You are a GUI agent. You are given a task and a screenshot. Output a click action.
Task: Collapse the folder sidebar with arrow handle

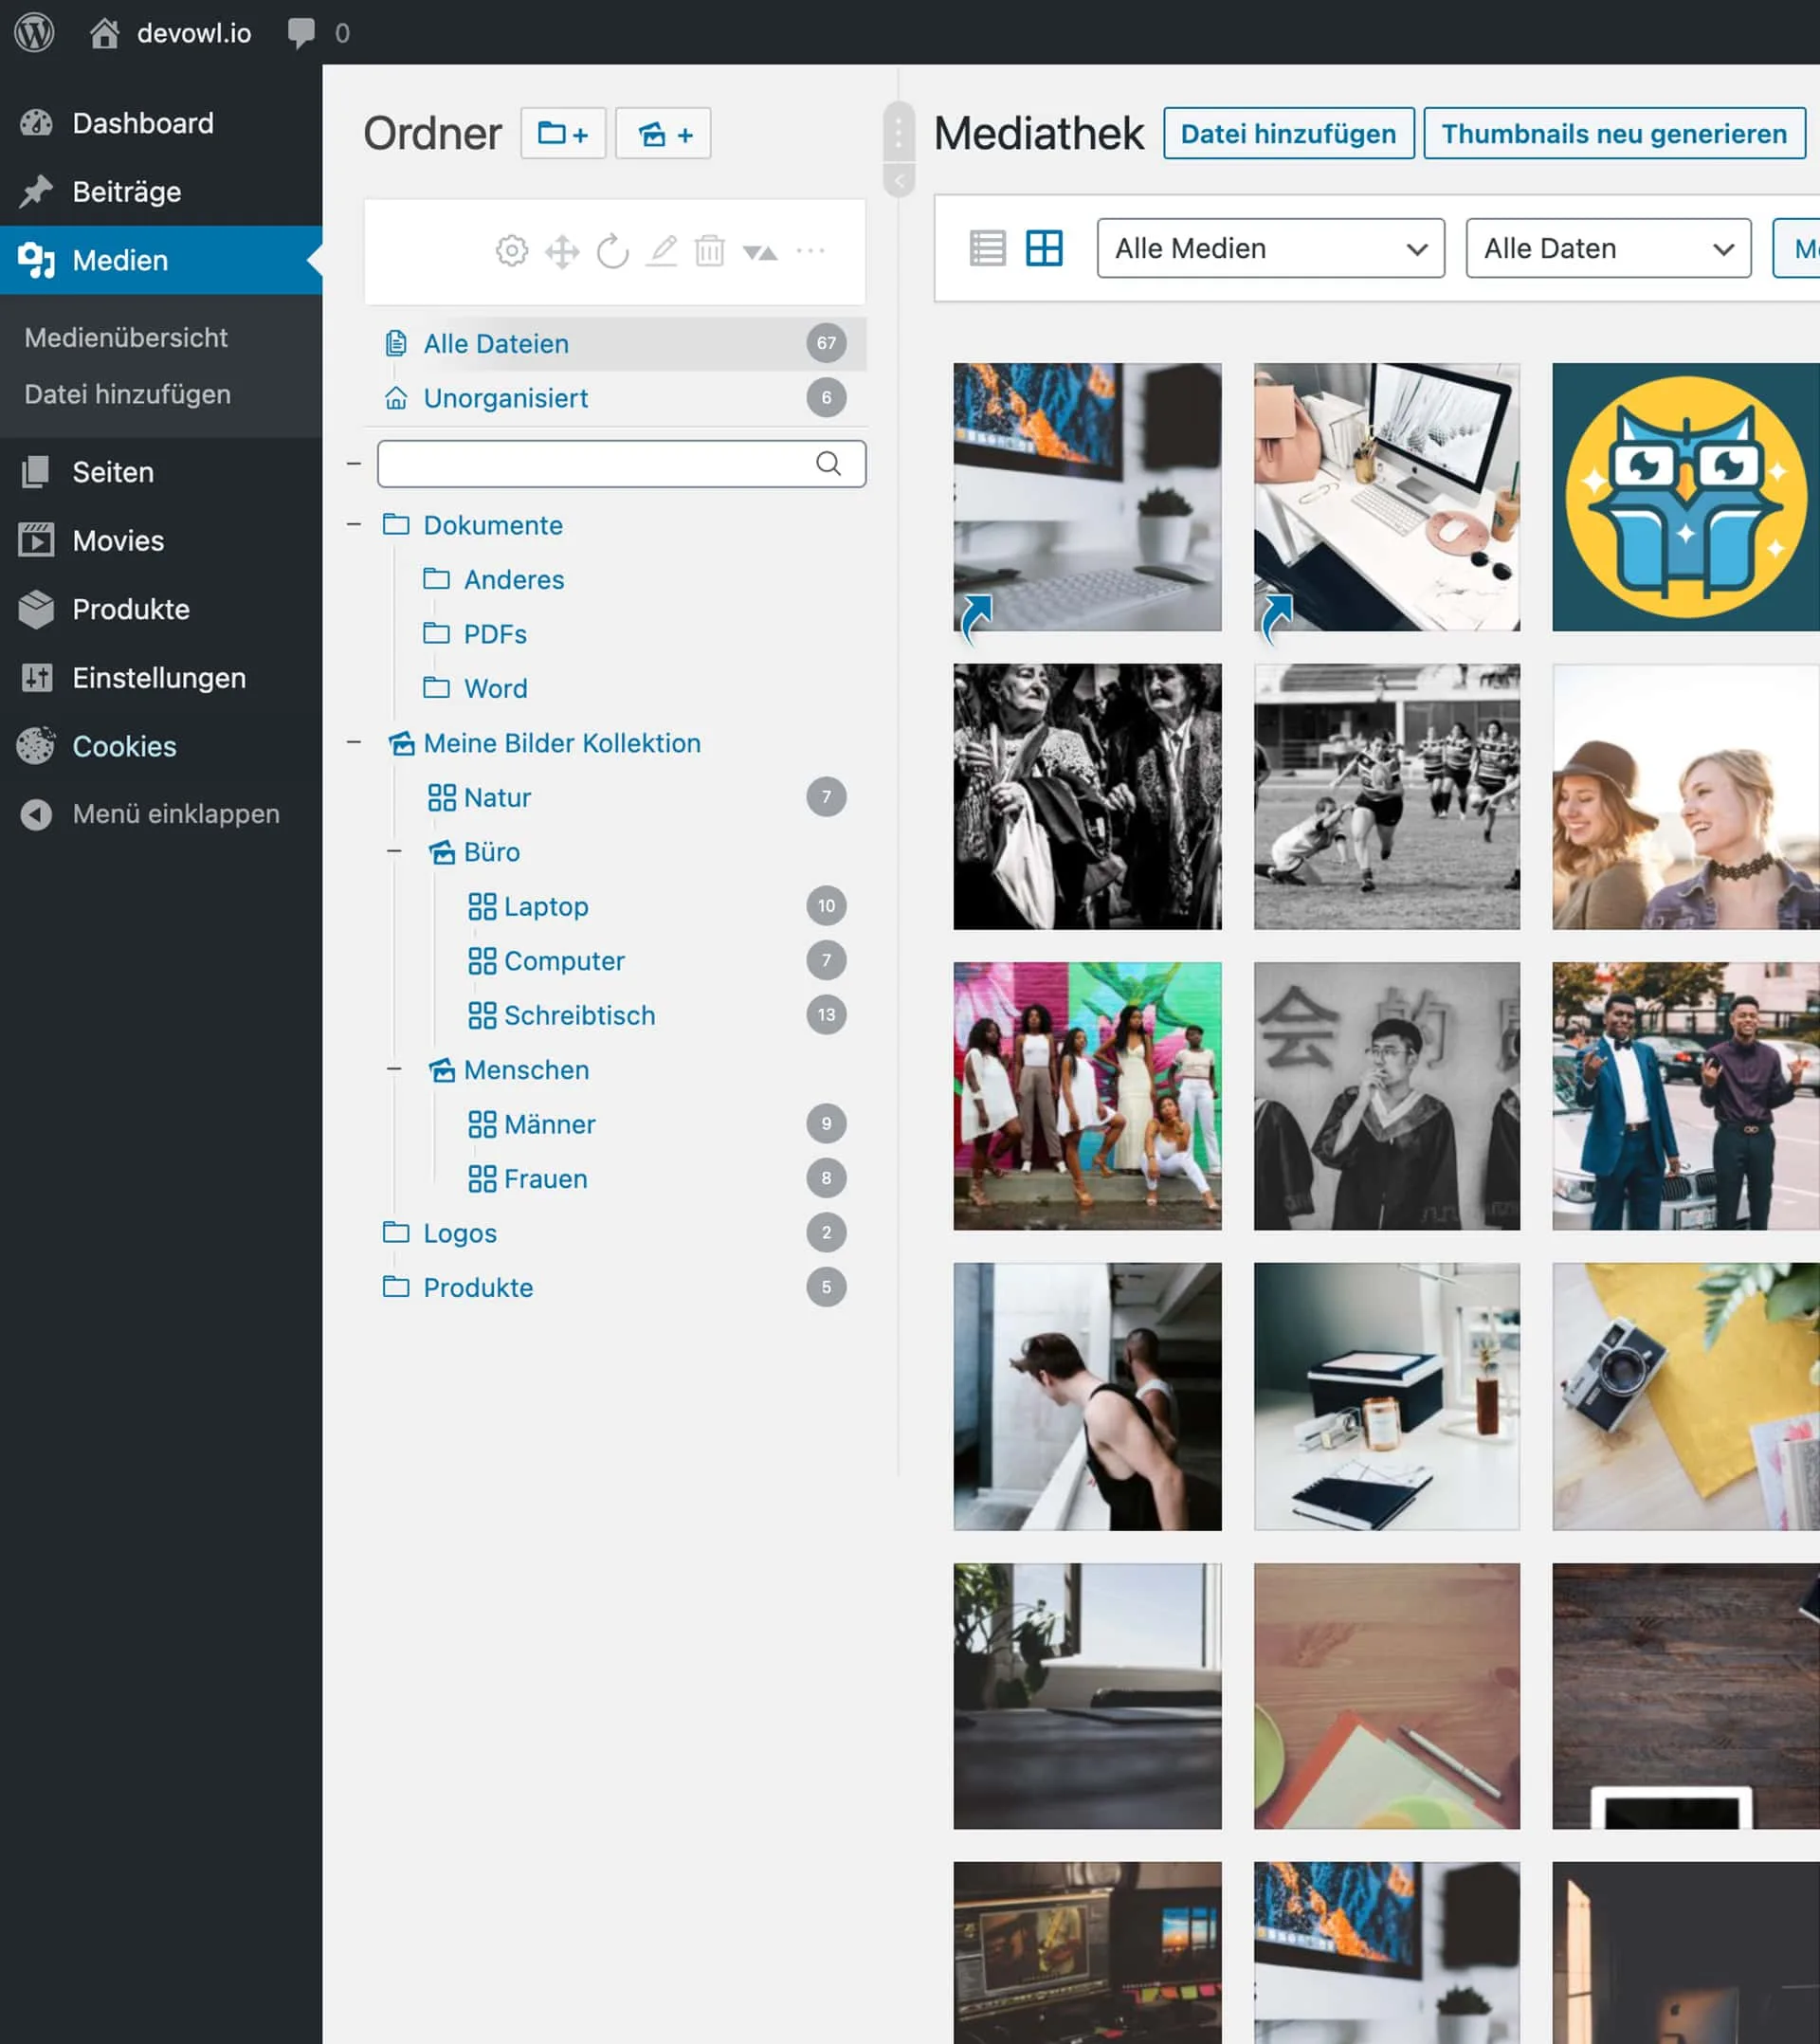[x=899, y=181]
